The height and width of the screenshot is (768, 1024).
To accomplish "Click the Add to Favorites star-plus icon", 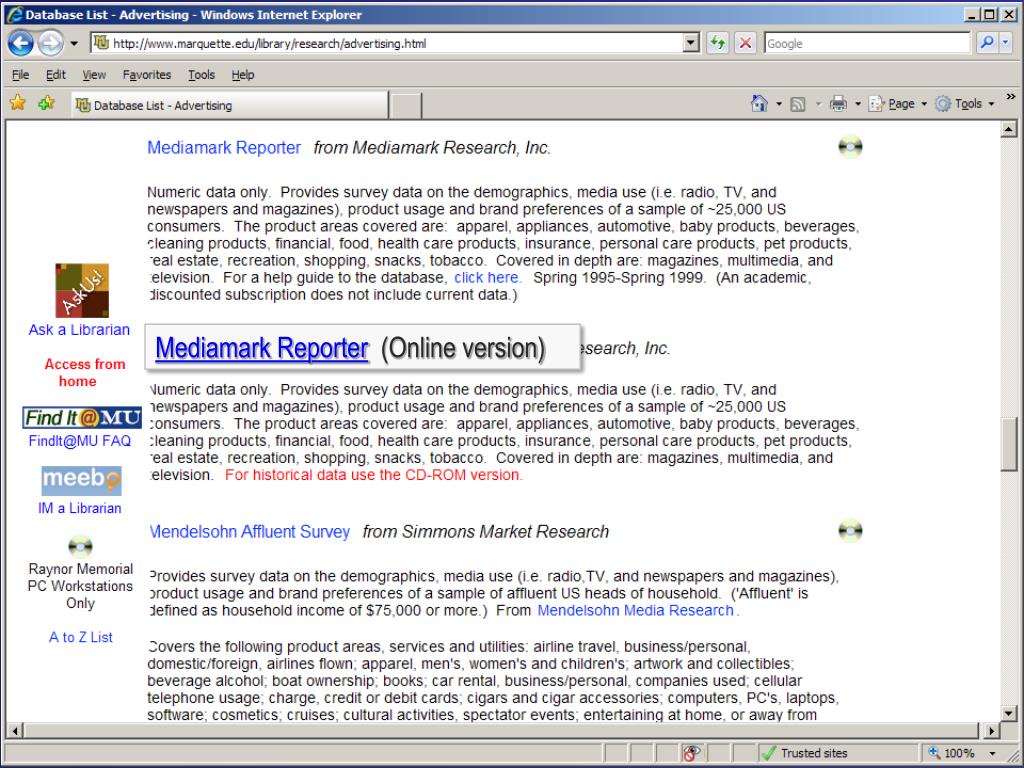I will pos(46,103).
